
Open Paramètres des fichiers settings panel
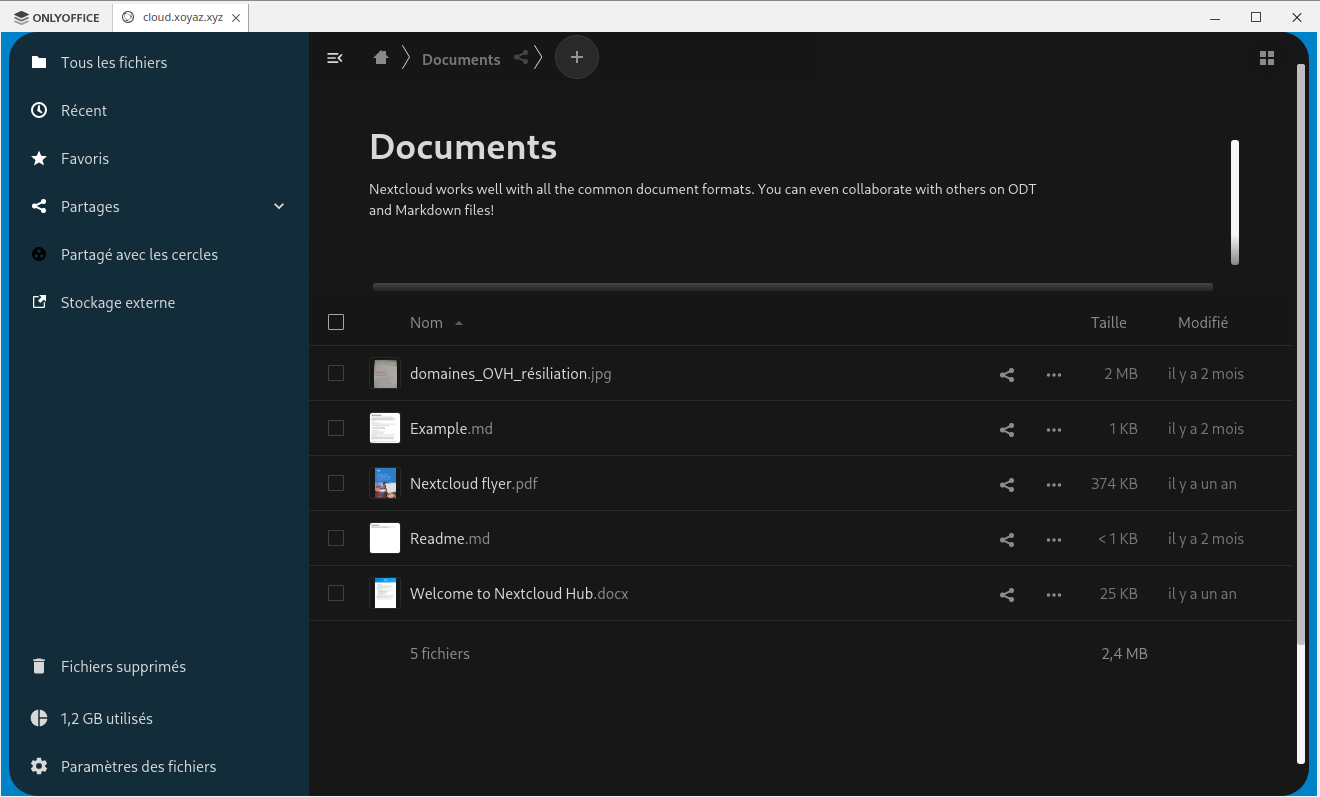(x=138, y=767)
